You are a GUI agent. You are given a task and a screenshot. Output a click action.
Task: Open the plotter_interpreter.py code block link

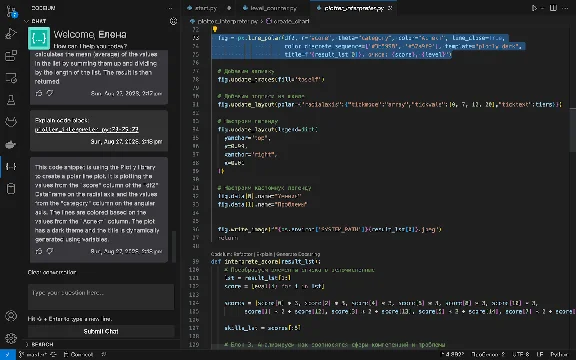point(87,129)
